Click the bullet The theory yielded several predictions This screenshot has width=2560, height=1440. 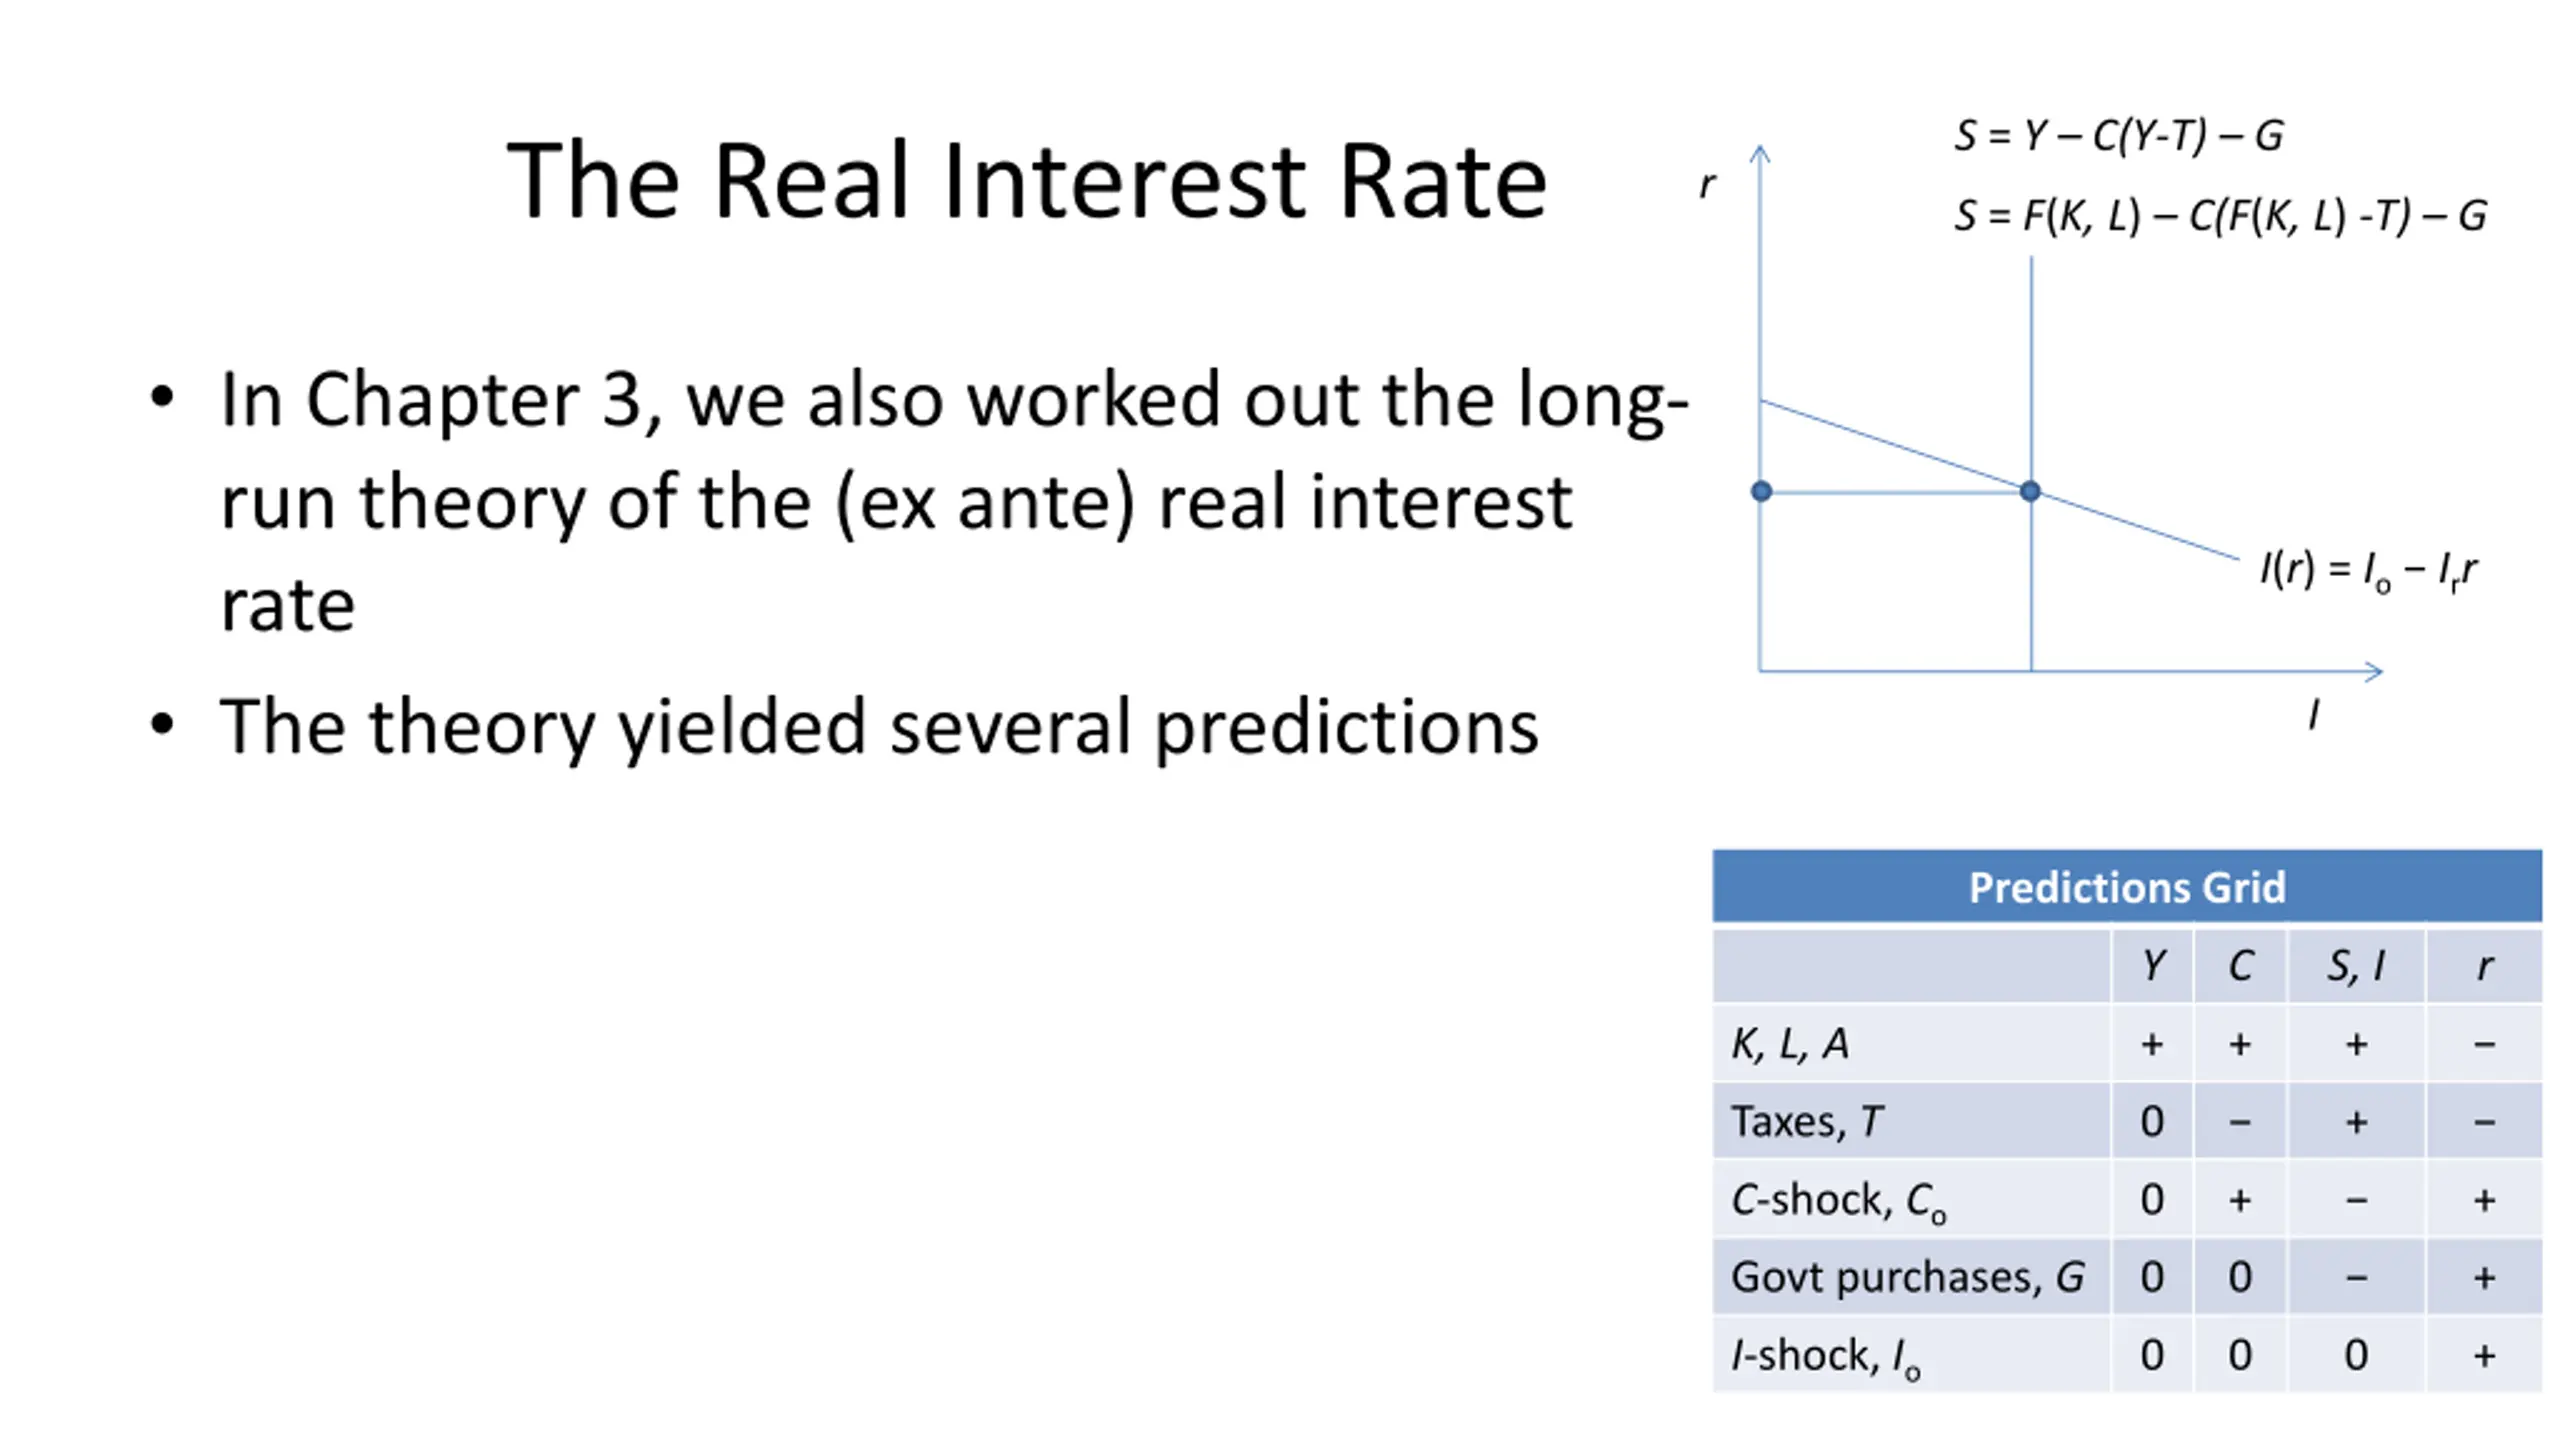(879, 727)
